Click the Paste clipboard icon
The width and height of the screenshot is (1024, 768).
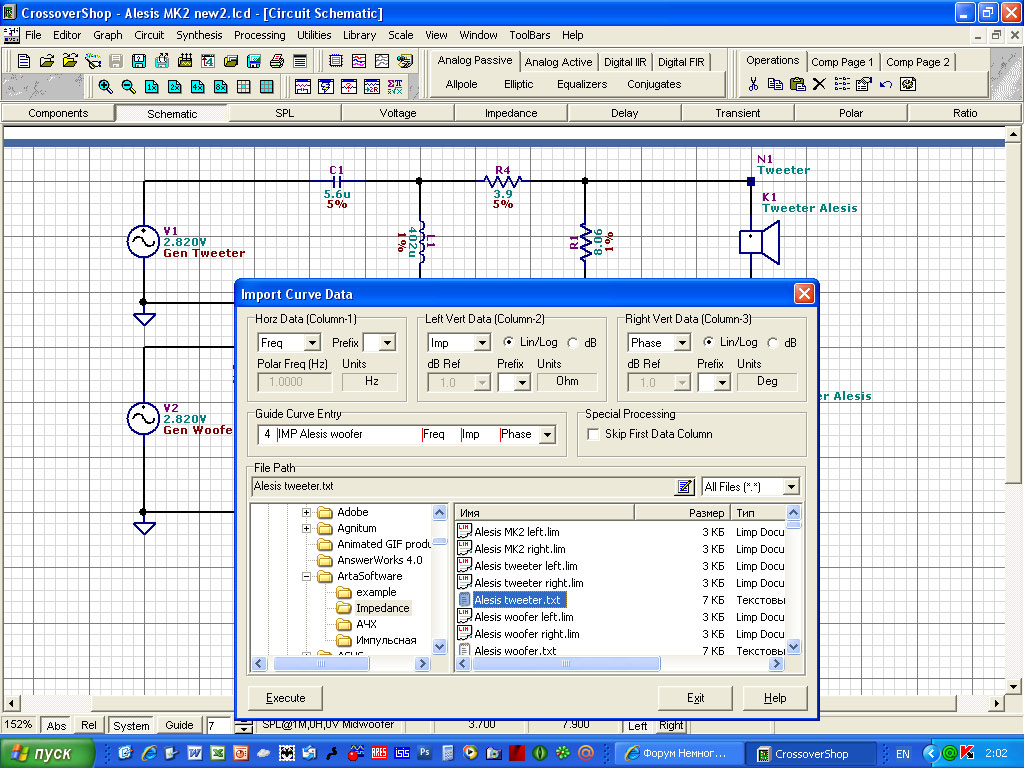click(797, 84)
